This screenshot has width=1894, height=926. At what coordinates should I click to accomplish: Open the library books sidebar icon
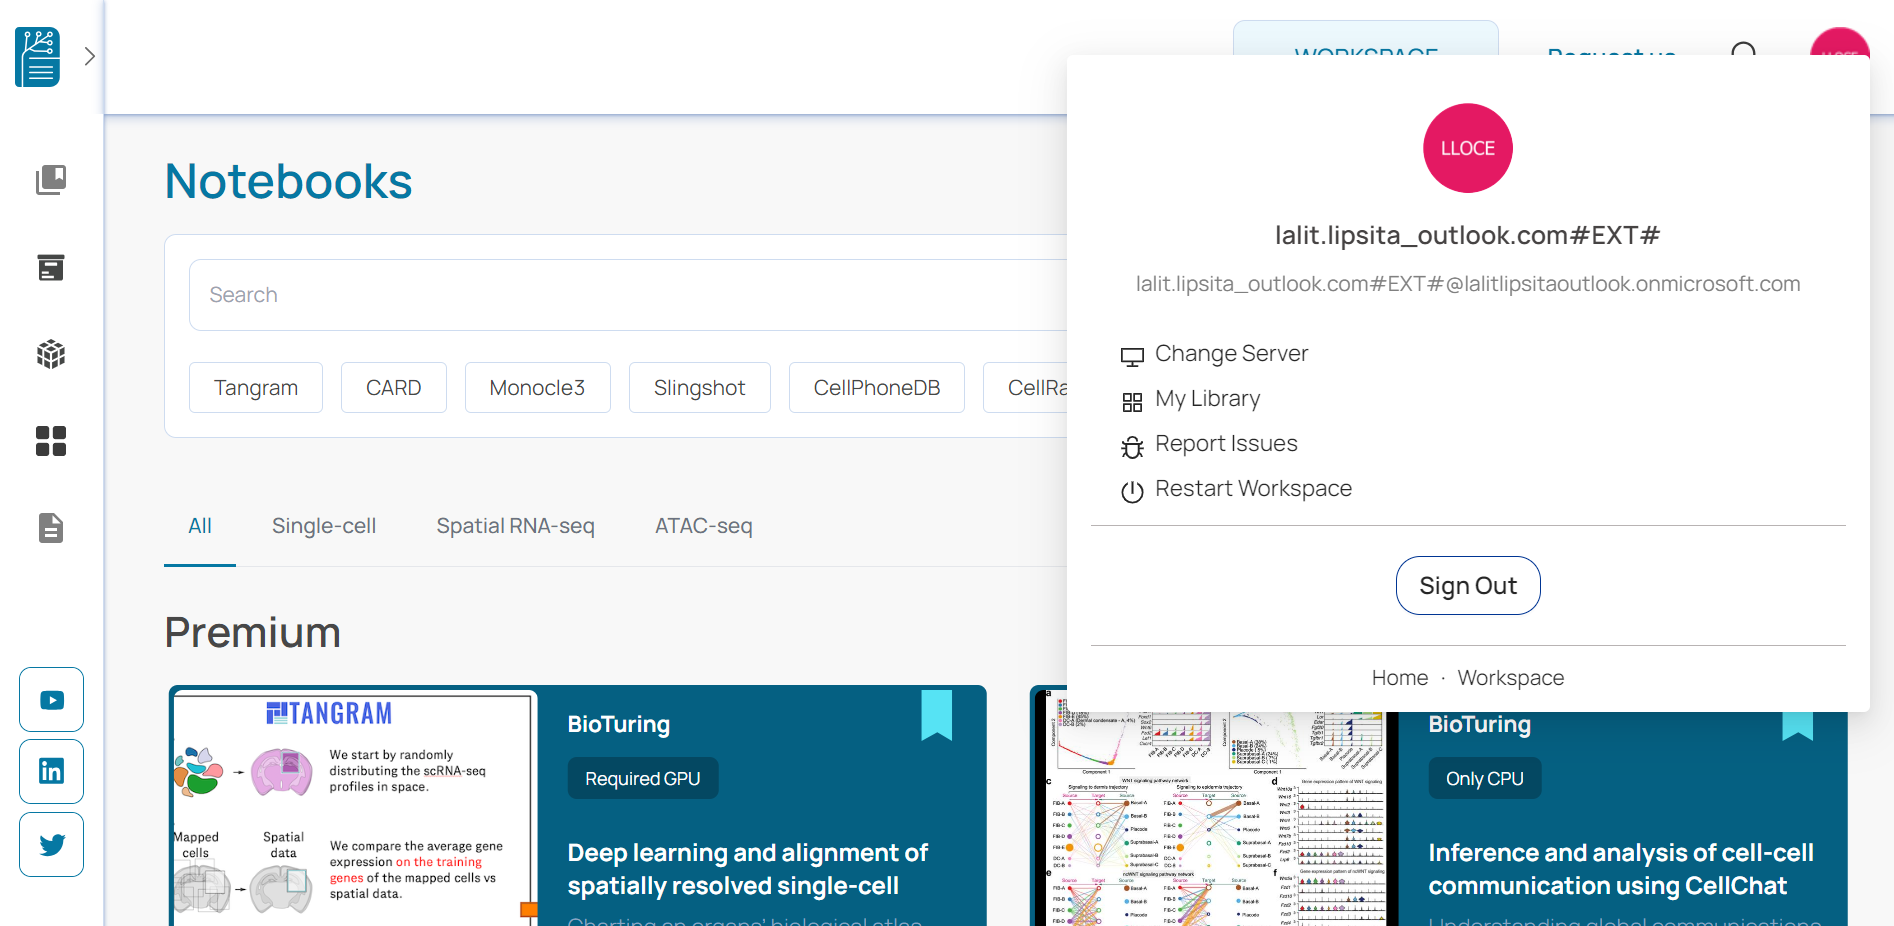pyautogui.click(x=51, y=180)
